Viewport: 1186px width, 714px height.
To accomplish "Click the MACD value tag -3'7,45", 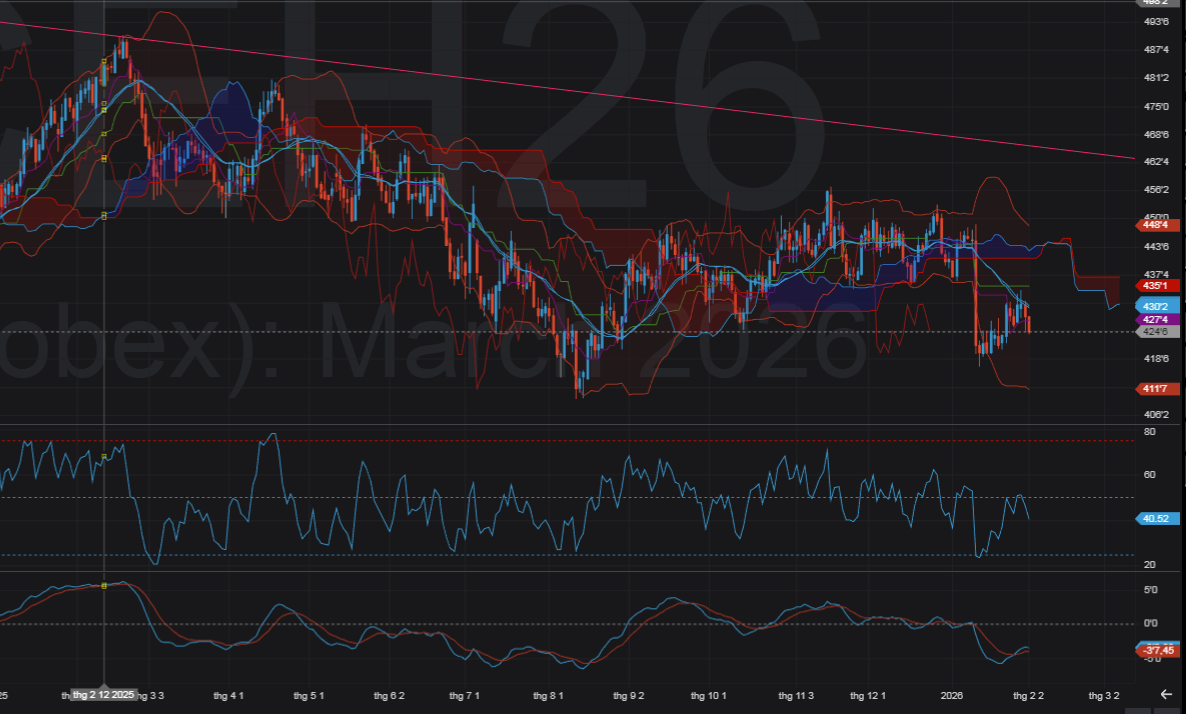I will pos(1158,650).
